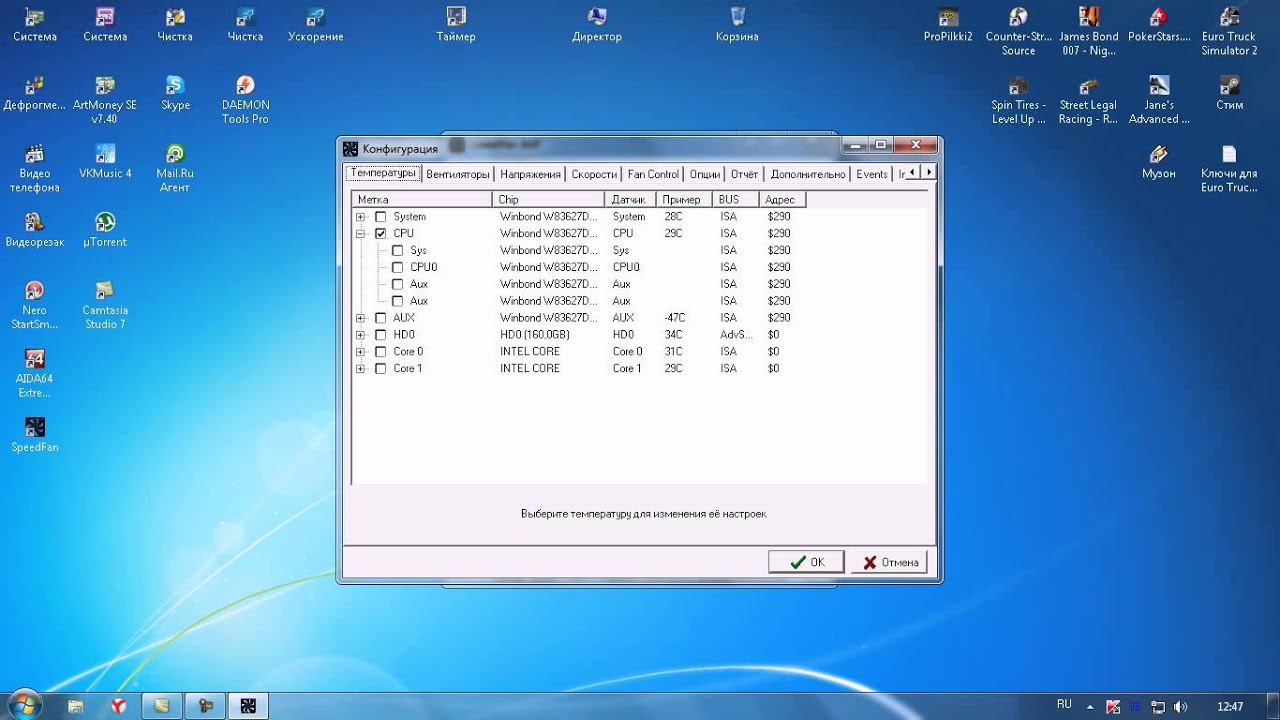1280x720 pixels.
Task: Expand the AUX sensor node
Action: [x=362, y=317]
